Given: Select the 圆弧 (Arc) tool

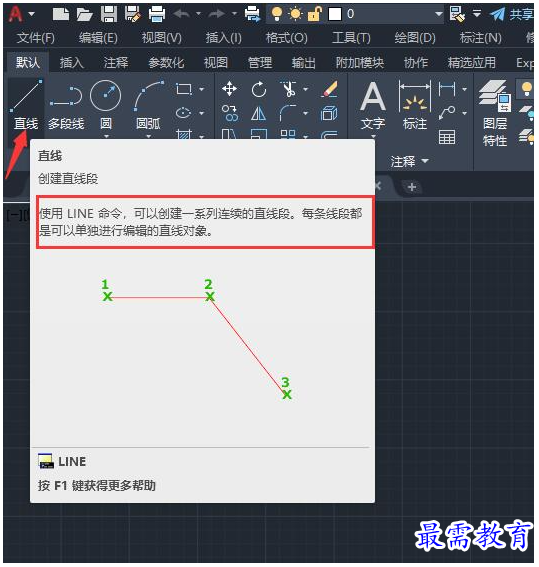Looking at the screenshot, I should pyautogui.click(x=148, y=105).
